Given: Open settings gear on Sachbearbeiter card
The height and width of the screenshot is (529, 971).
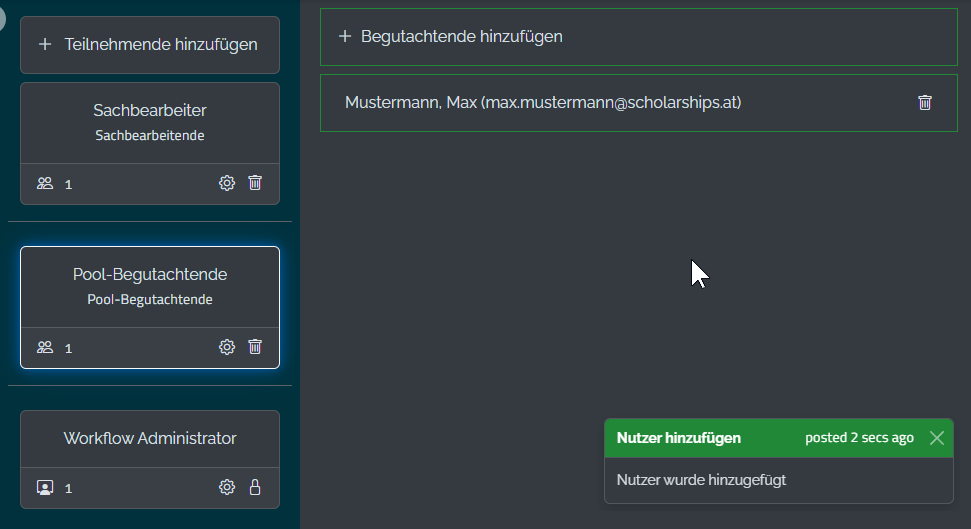Looking at the screenshot, I should point(227,183).
